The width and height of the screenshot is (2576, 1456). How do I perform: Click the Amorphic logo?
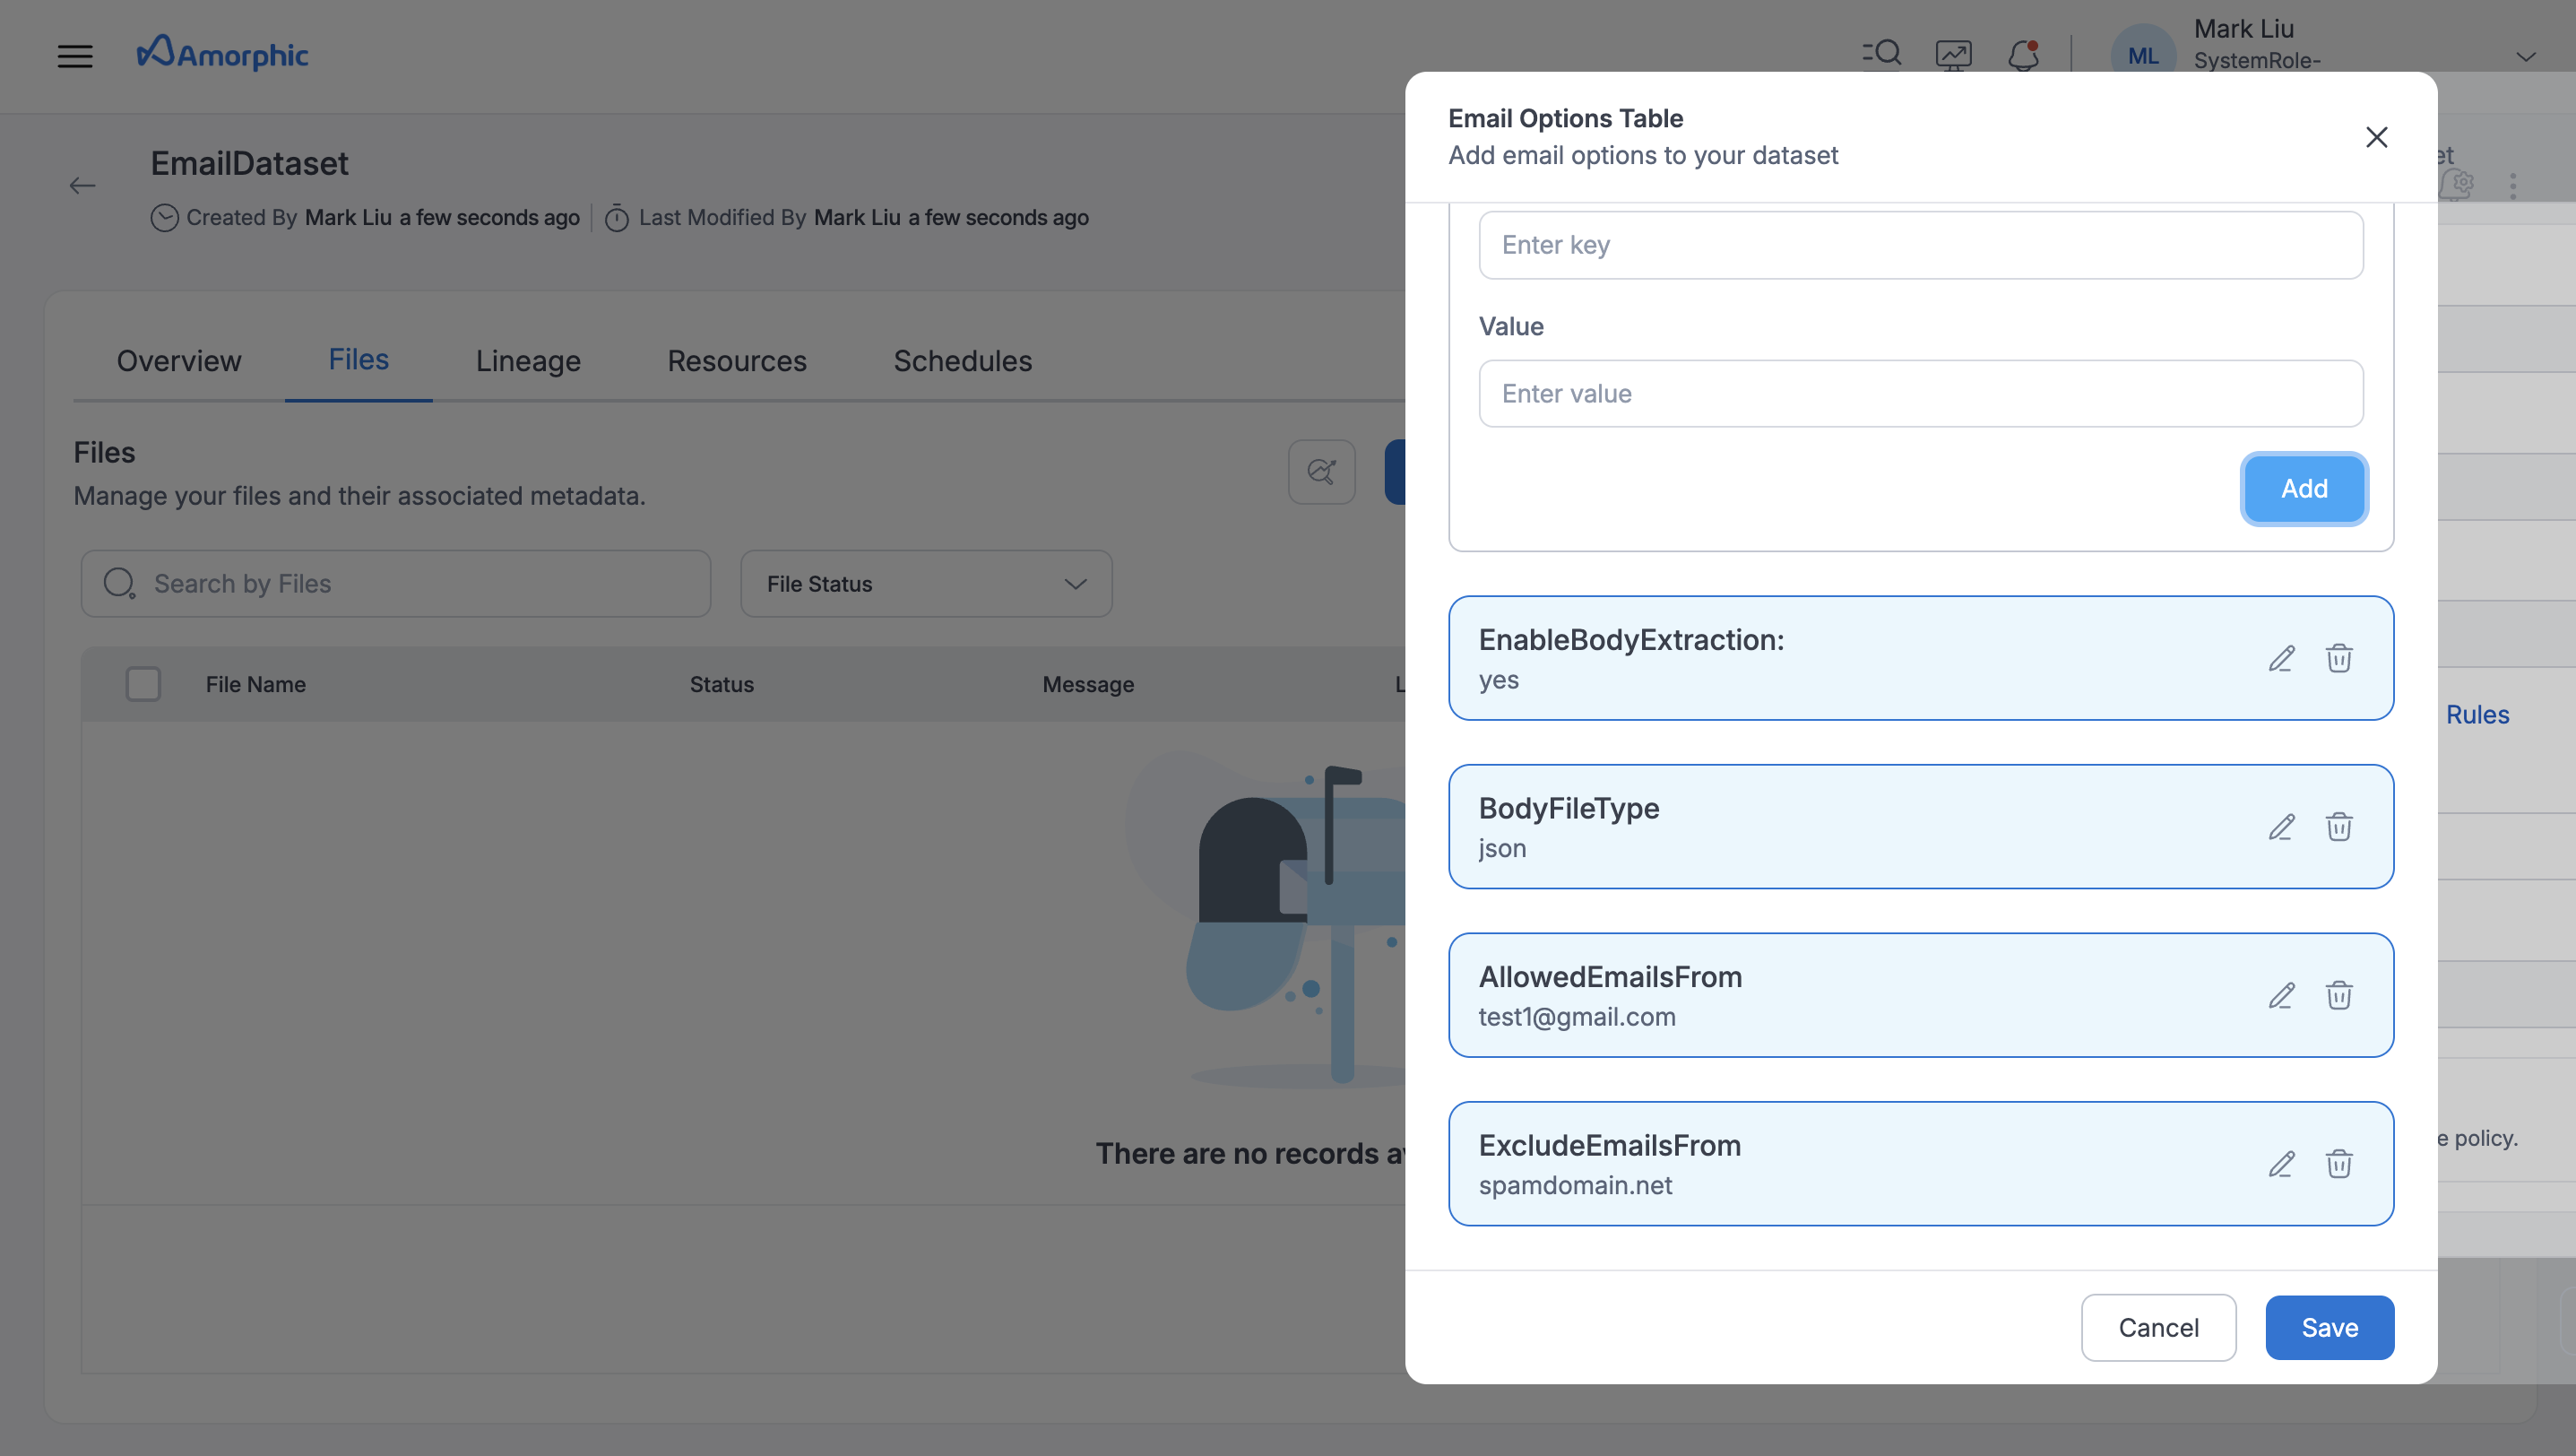pos(222,54)
